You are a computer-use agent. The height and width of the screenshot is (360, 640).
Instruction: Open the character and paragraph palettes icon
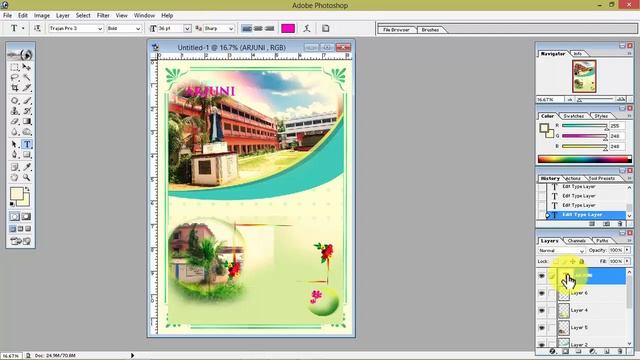(x=326, y=28)
